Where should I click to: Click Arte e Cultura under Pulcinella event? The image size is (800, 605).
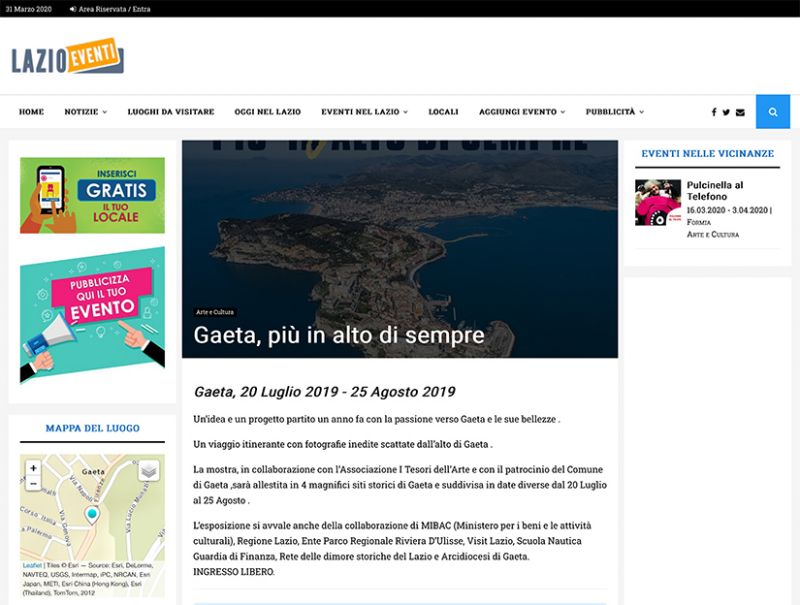click(713, 235)
